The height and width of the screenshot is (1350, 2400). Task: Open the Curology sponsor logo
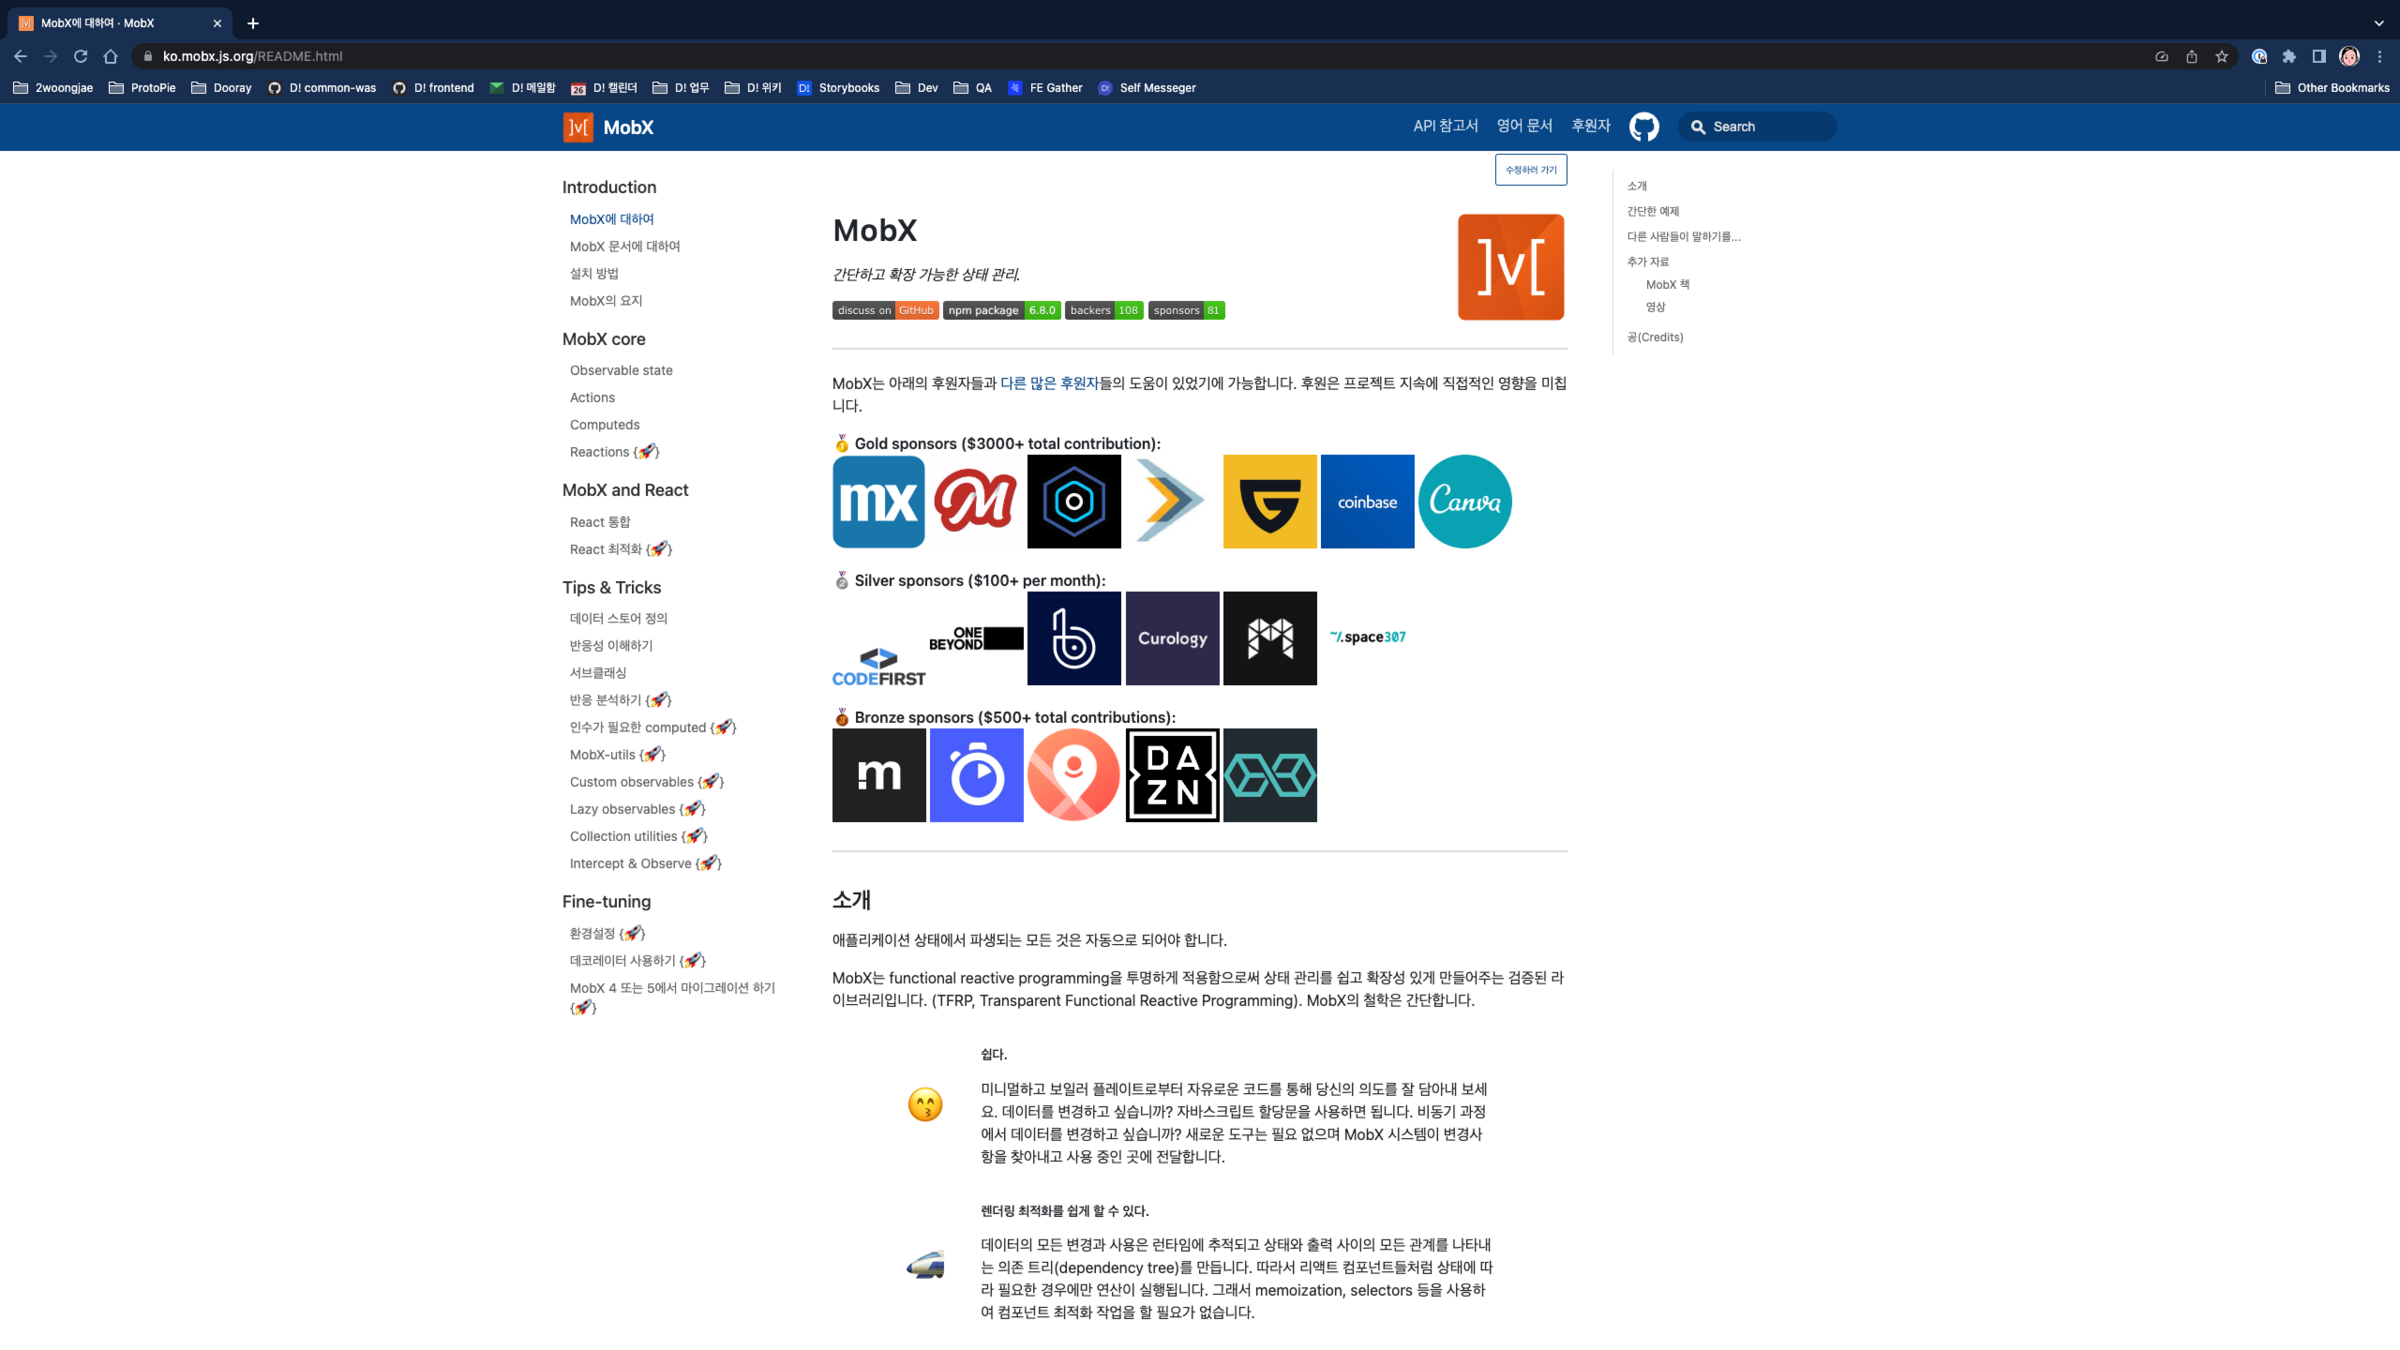tap(1172, 638)
